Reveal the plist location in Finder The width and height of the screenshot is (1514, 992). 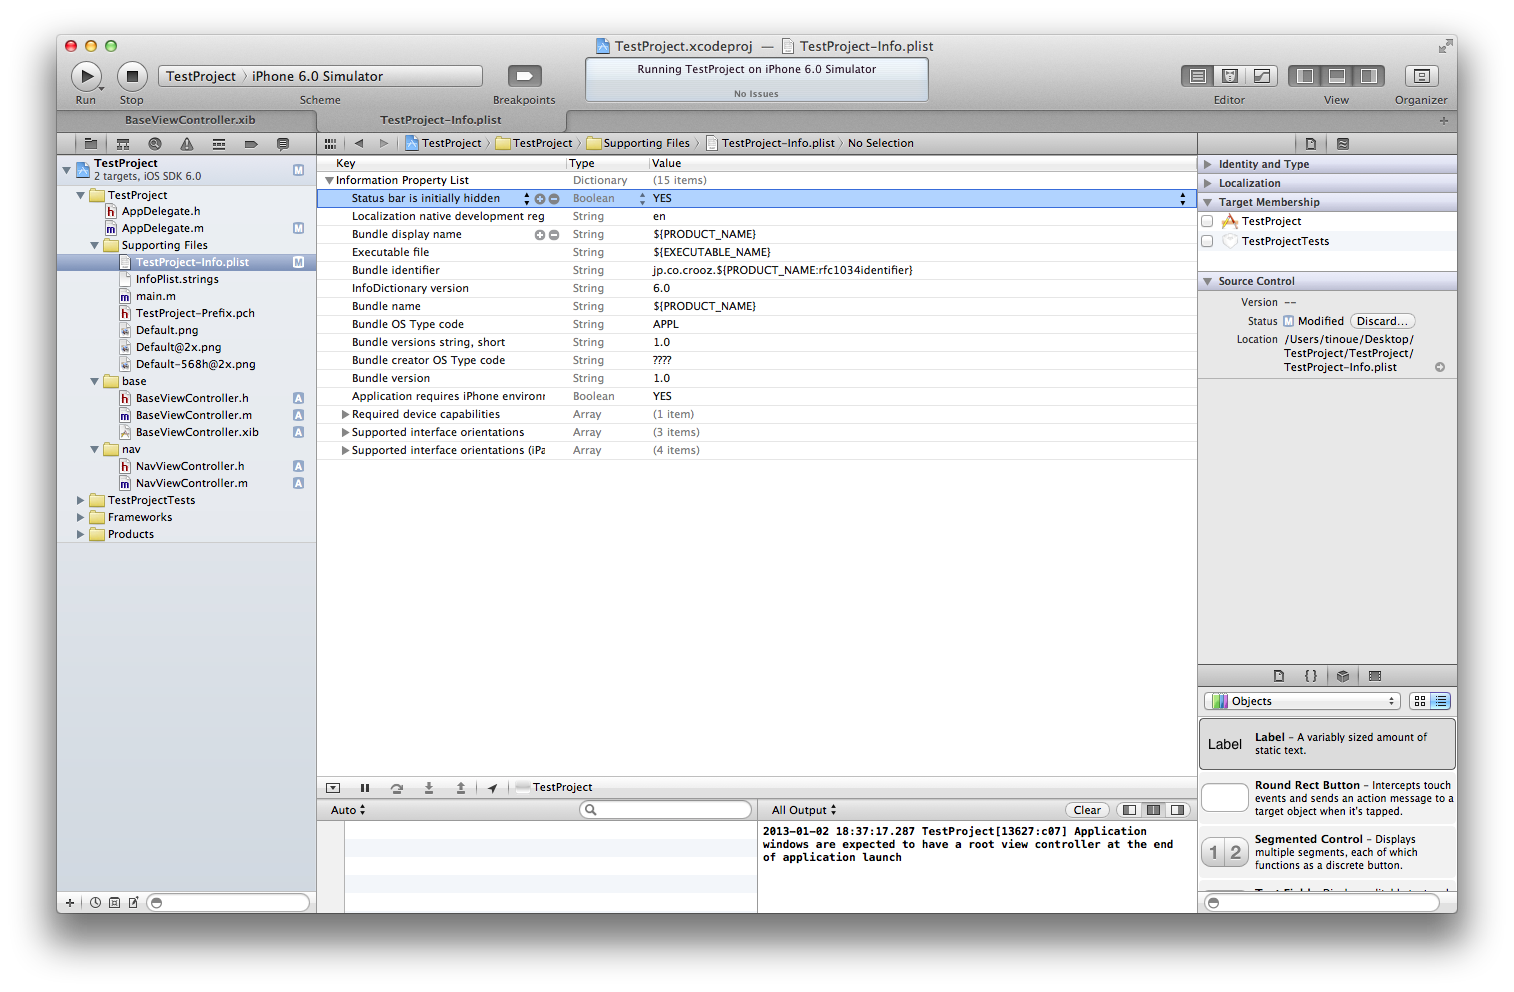point(1440,367)
